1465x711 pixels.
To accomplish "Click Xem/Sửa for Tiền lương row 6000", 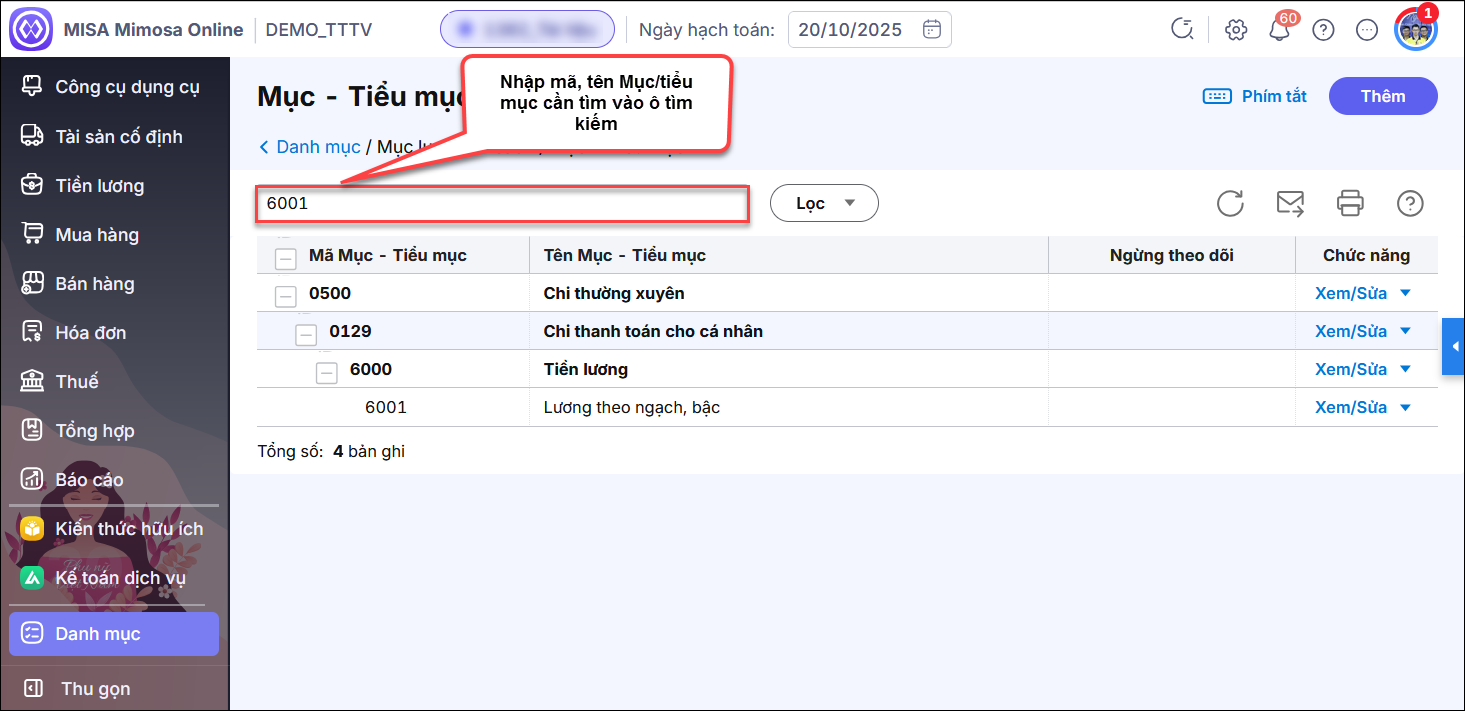I will coord(1351,369).
